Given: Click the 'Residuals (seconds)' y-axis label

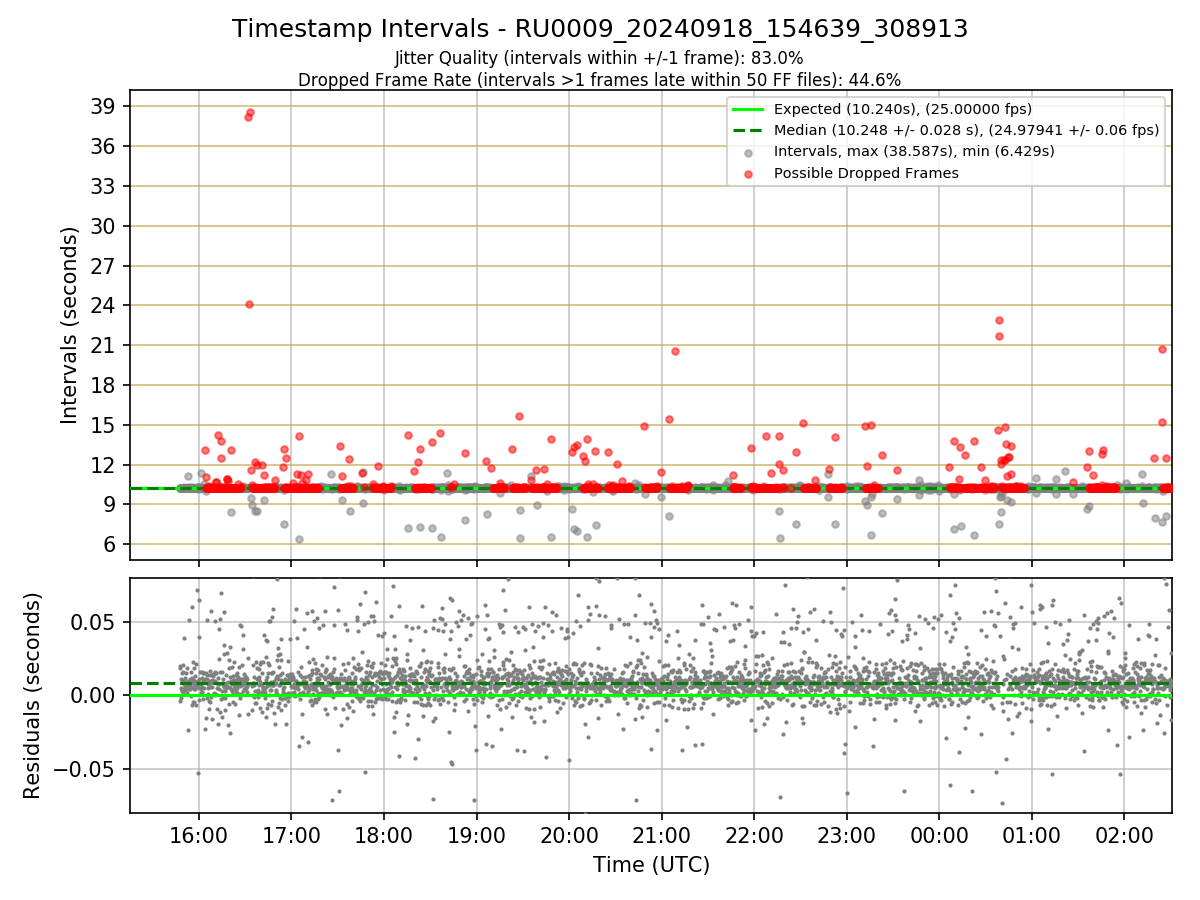Looking at the screenshot, I should [32, 695].
